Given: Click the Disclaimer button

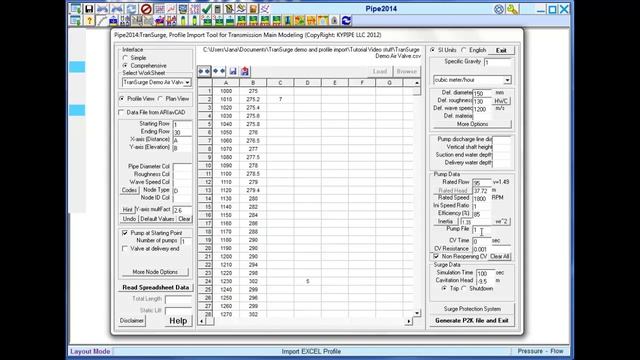Looking at the screenshot, I should (132, 321).
